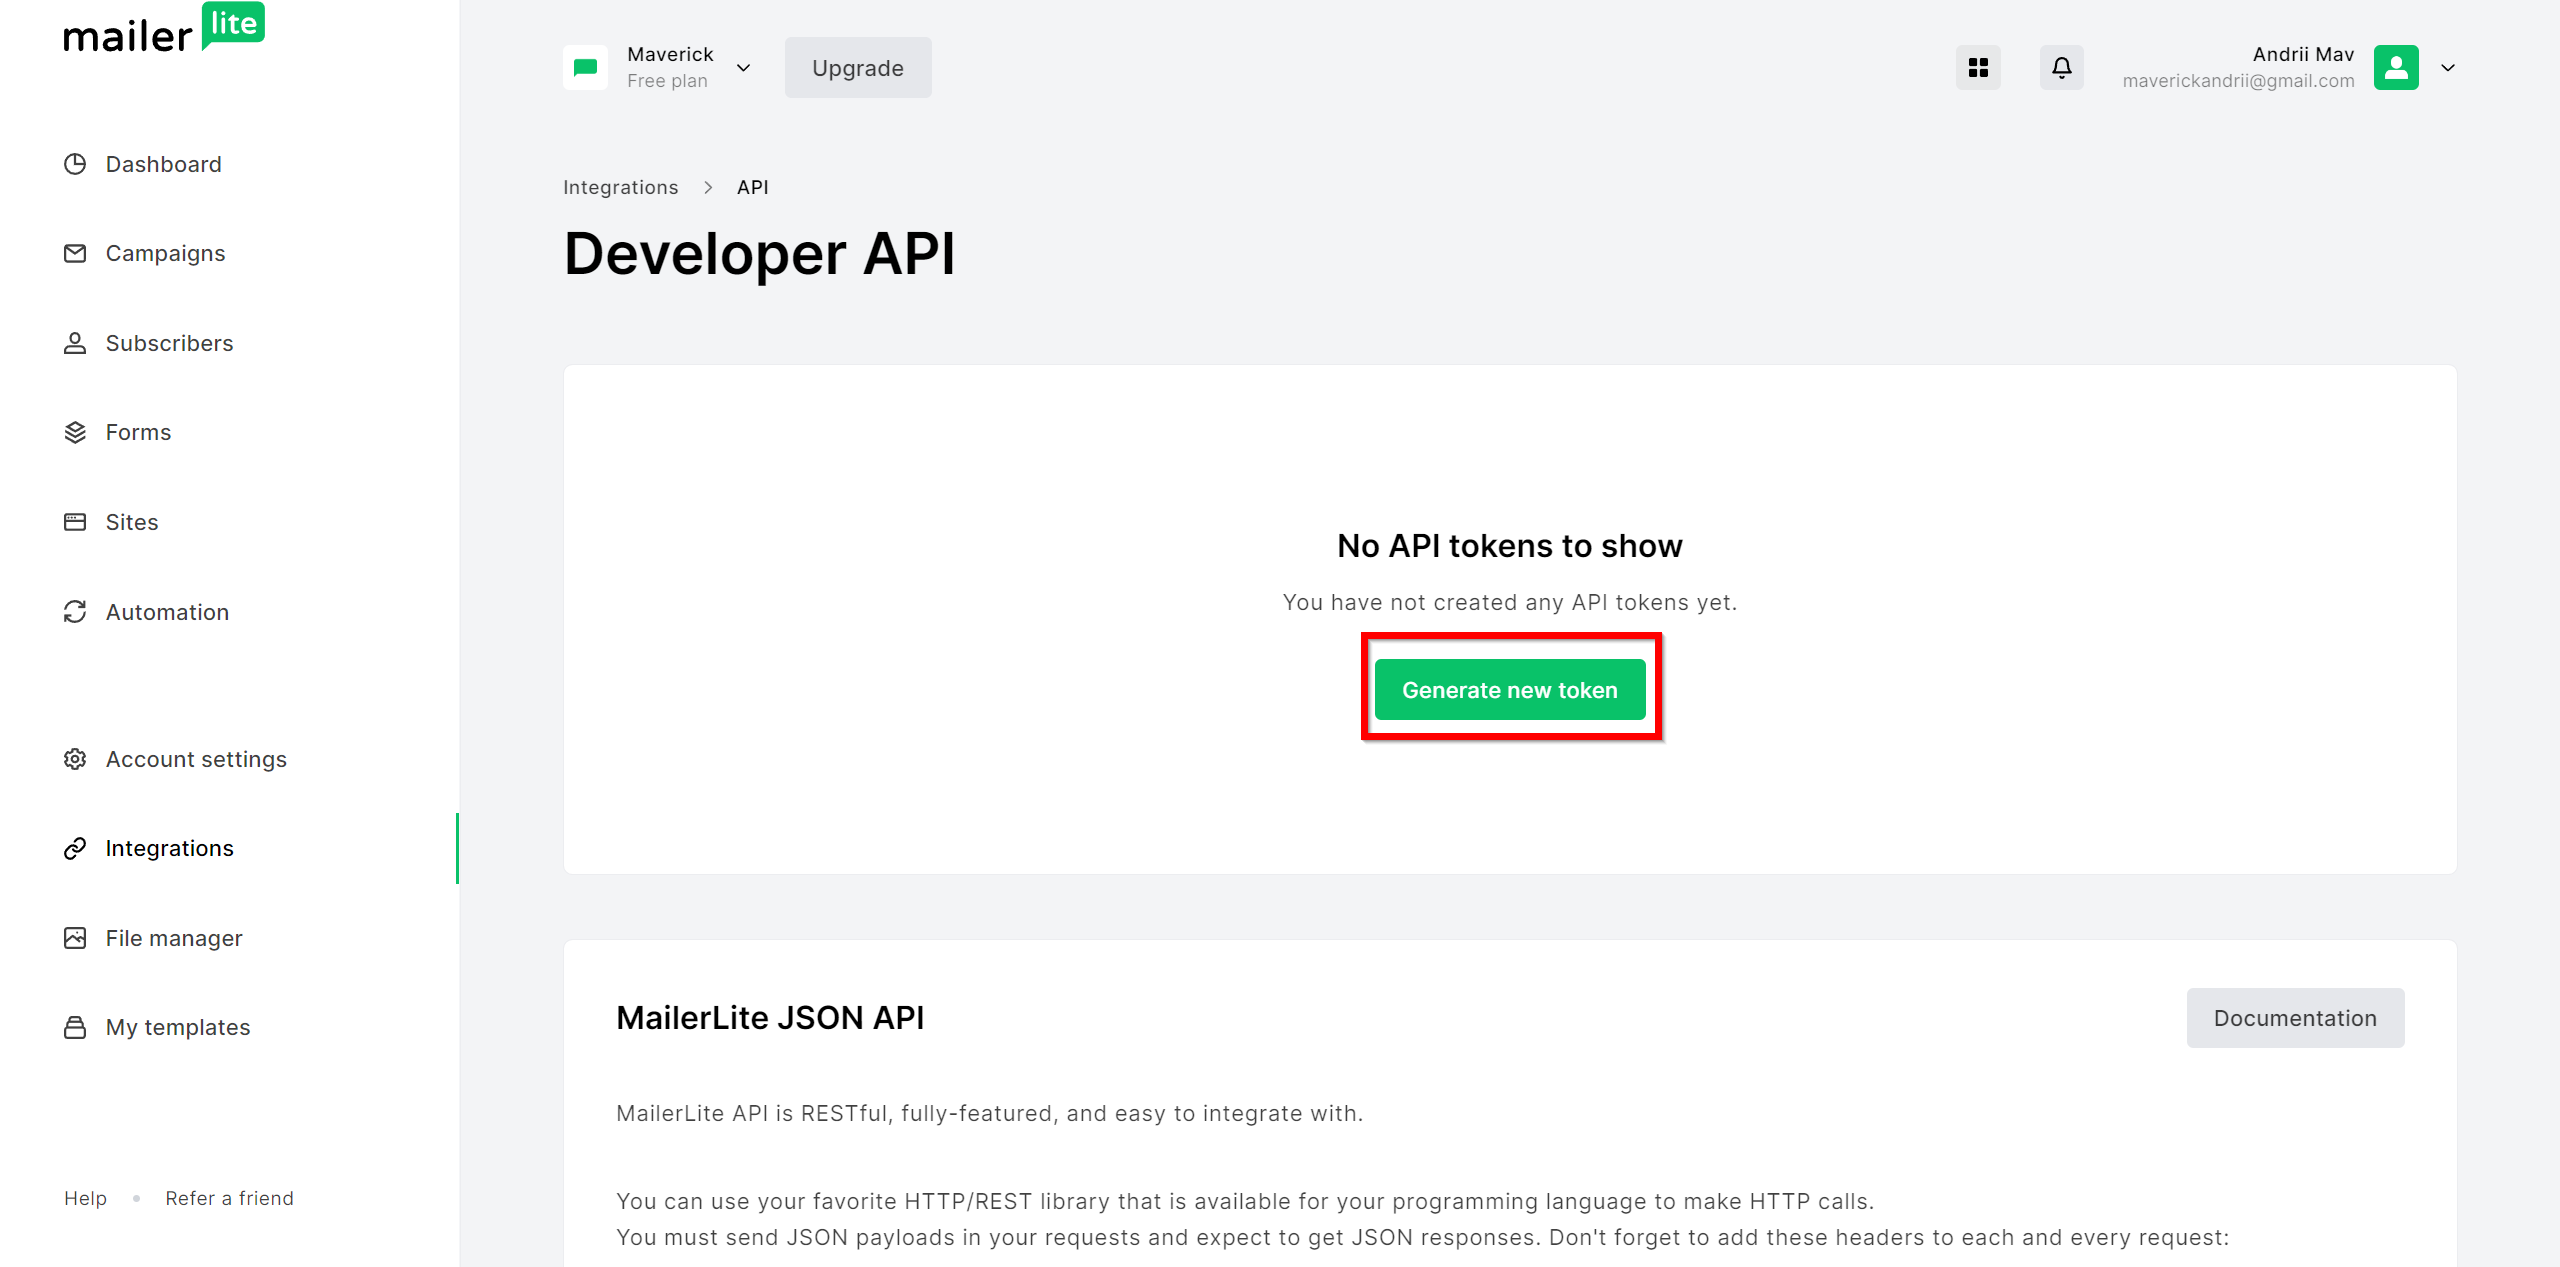The image size is (2560, 1267).
Task: Open the API Documentation button
Action: [2295, 1018]
